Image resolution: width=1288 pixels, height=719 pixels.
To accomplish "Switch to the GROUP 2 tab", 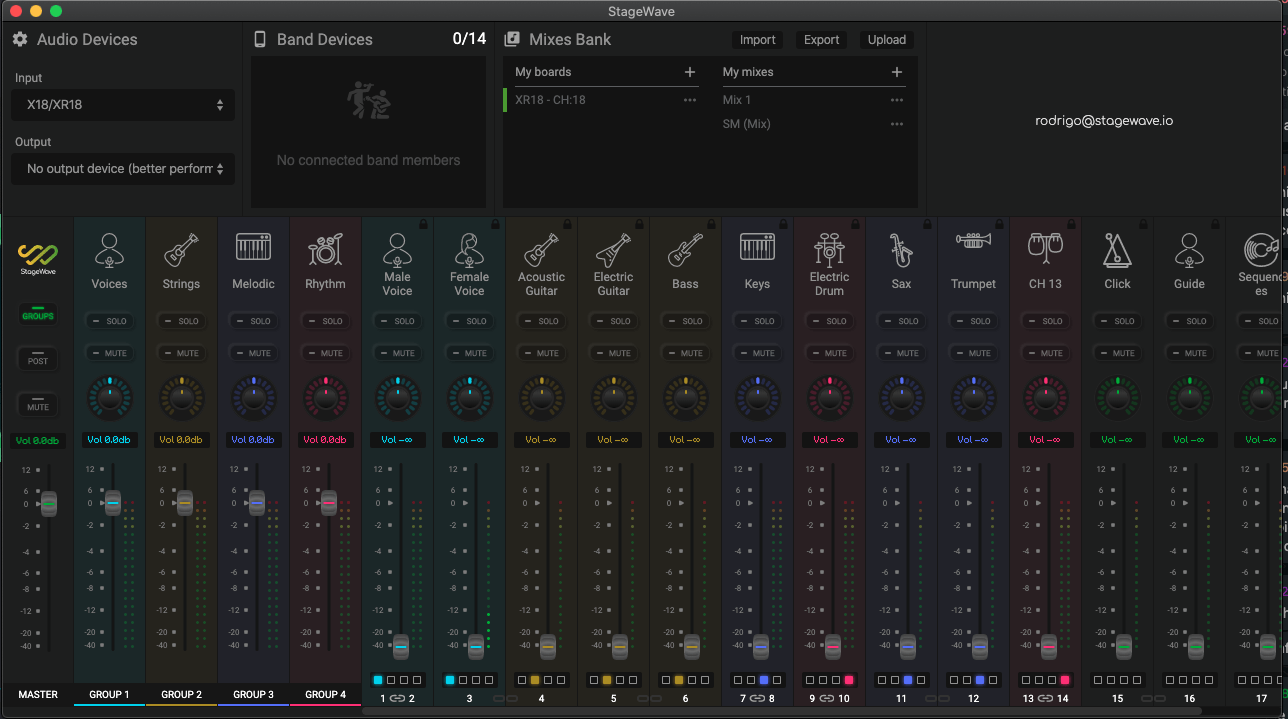I will 181,694.
